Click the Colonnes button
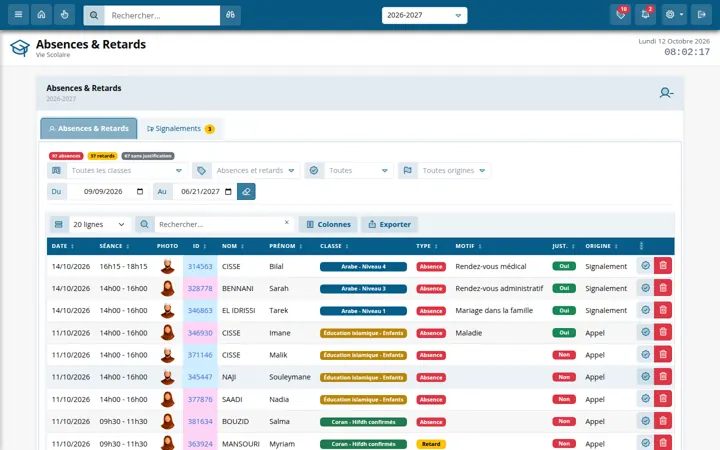720x450 pixels. (328, 225)
